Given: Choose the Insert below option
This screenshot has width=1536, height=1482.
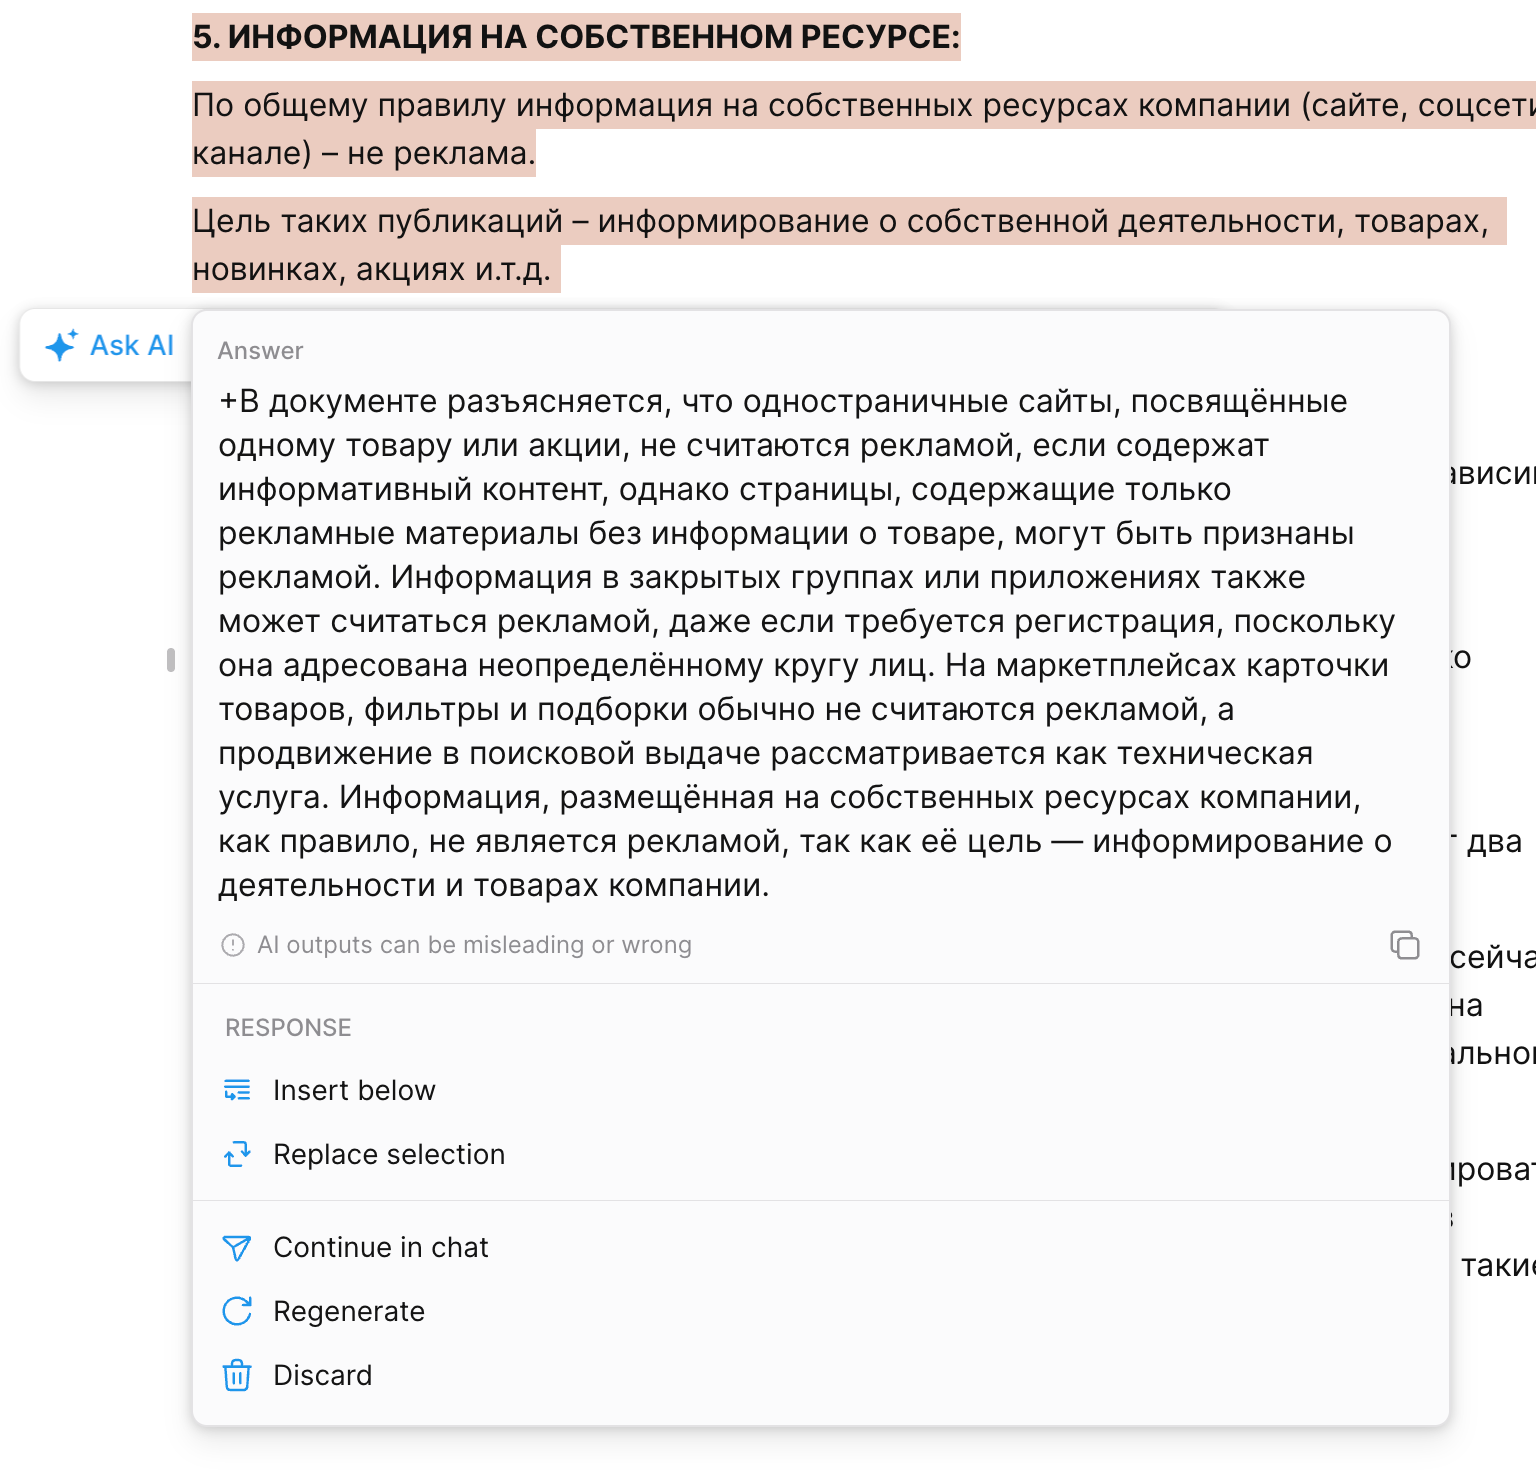Looking at the screenshot, I should [354, 1090].
